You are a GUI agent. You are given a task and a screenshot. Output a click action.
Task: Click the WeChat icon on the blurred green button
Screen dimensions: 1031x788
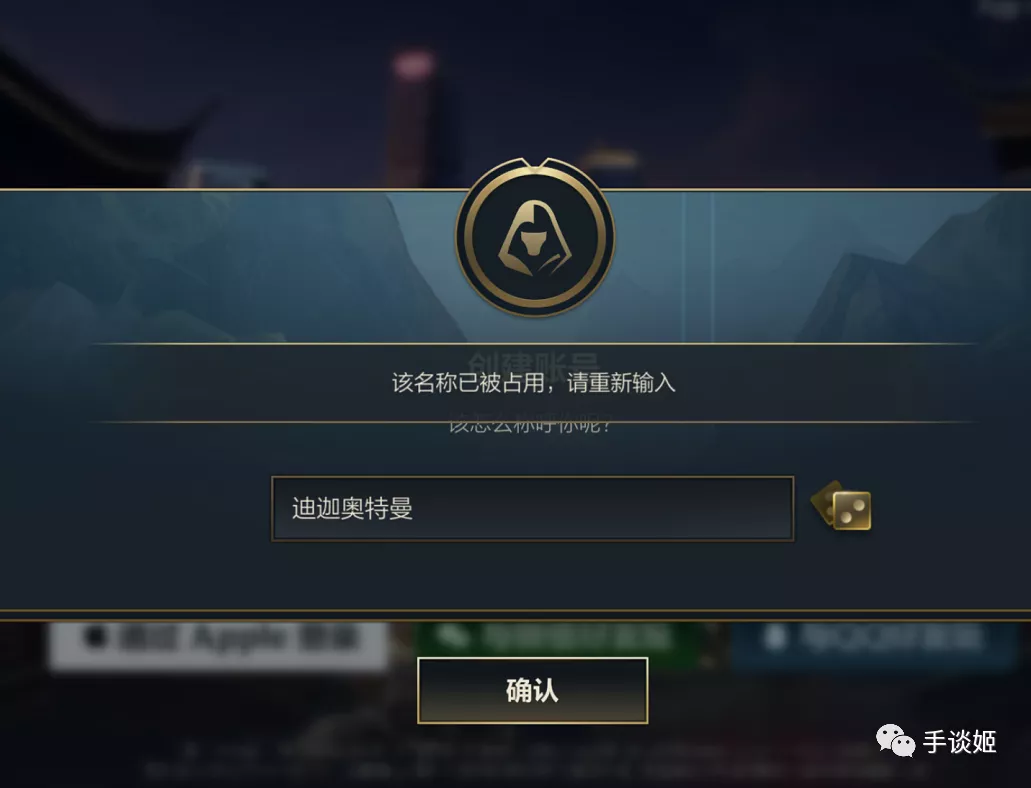[453, 635]
